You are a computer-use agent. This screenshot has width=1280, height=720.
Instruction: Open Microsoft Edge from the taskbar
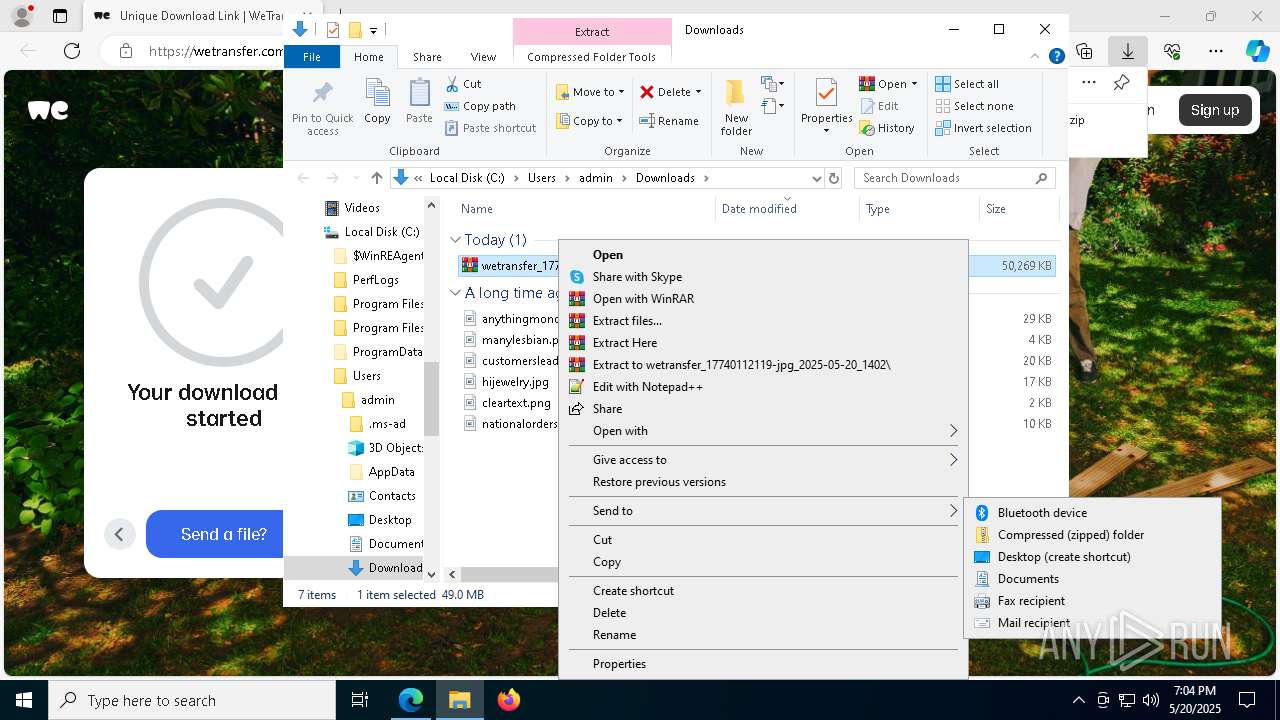tap(411, 700)
